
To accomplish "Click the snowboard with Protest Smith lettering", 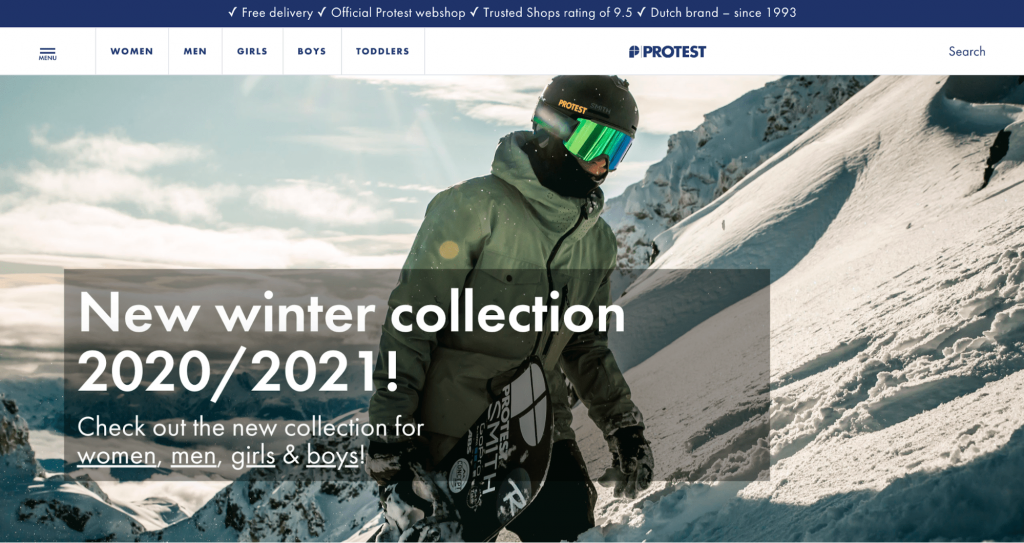I will 503,444.
